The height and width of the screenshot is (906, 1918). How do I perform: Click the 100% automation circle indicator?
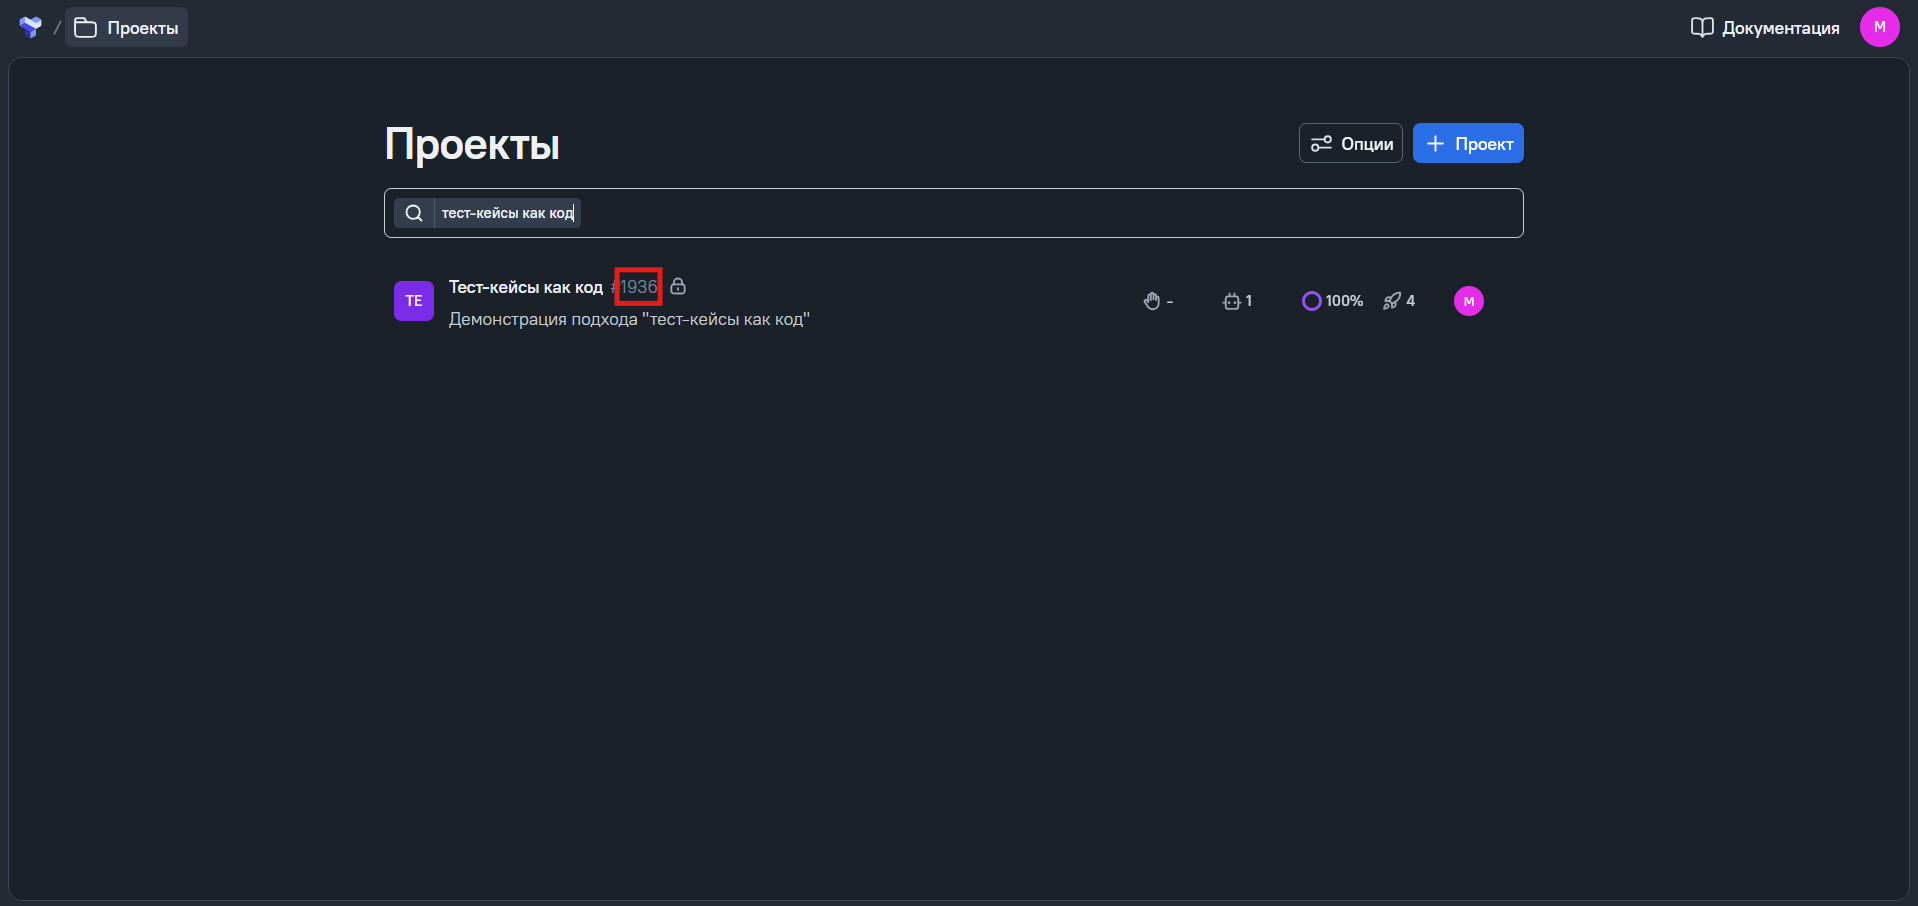[x=1311, y=301]
